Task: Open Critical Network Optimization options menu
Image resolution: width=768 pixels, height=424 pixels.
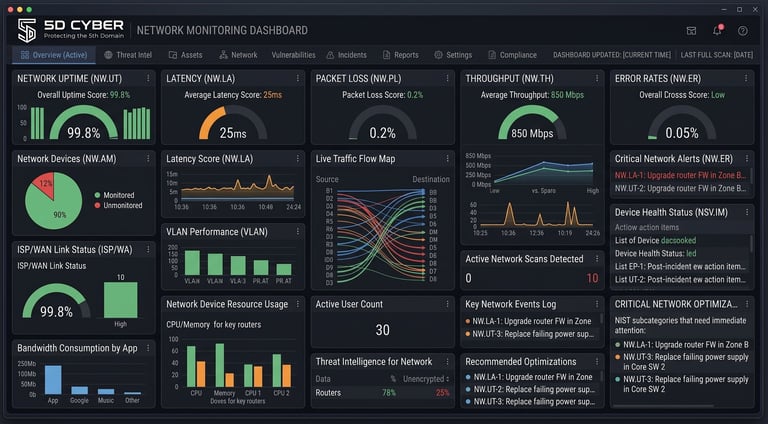Action: tap(747, 304)
